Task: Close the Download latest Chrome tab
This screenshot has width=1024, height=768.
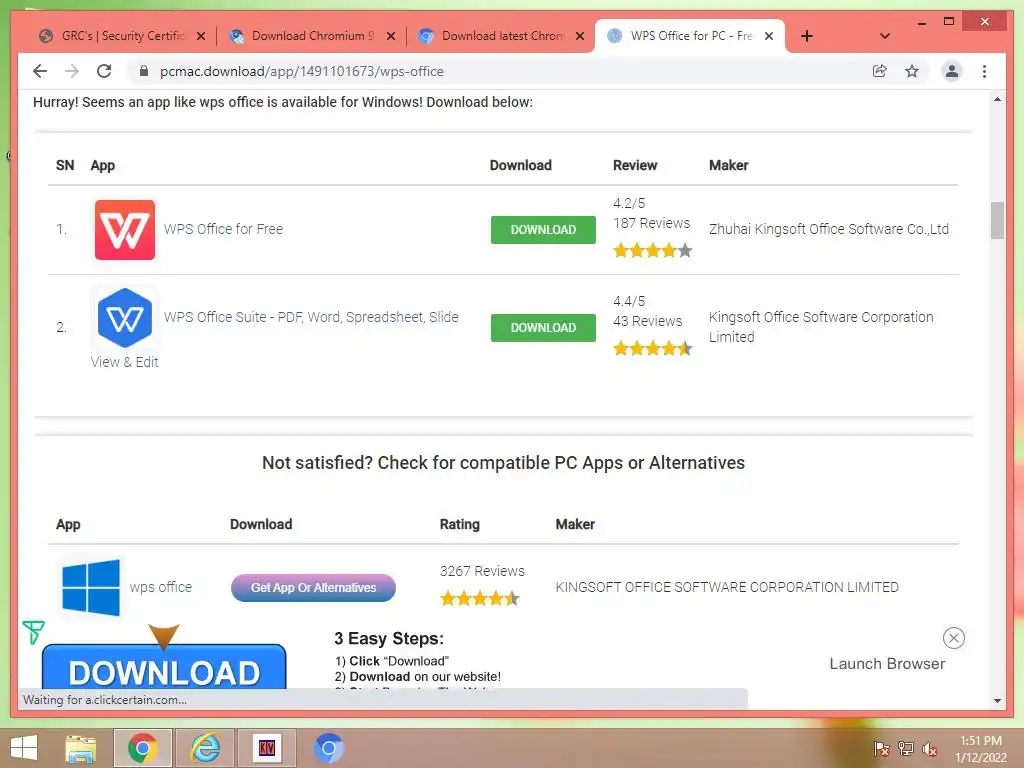Action: coord(580,36)
